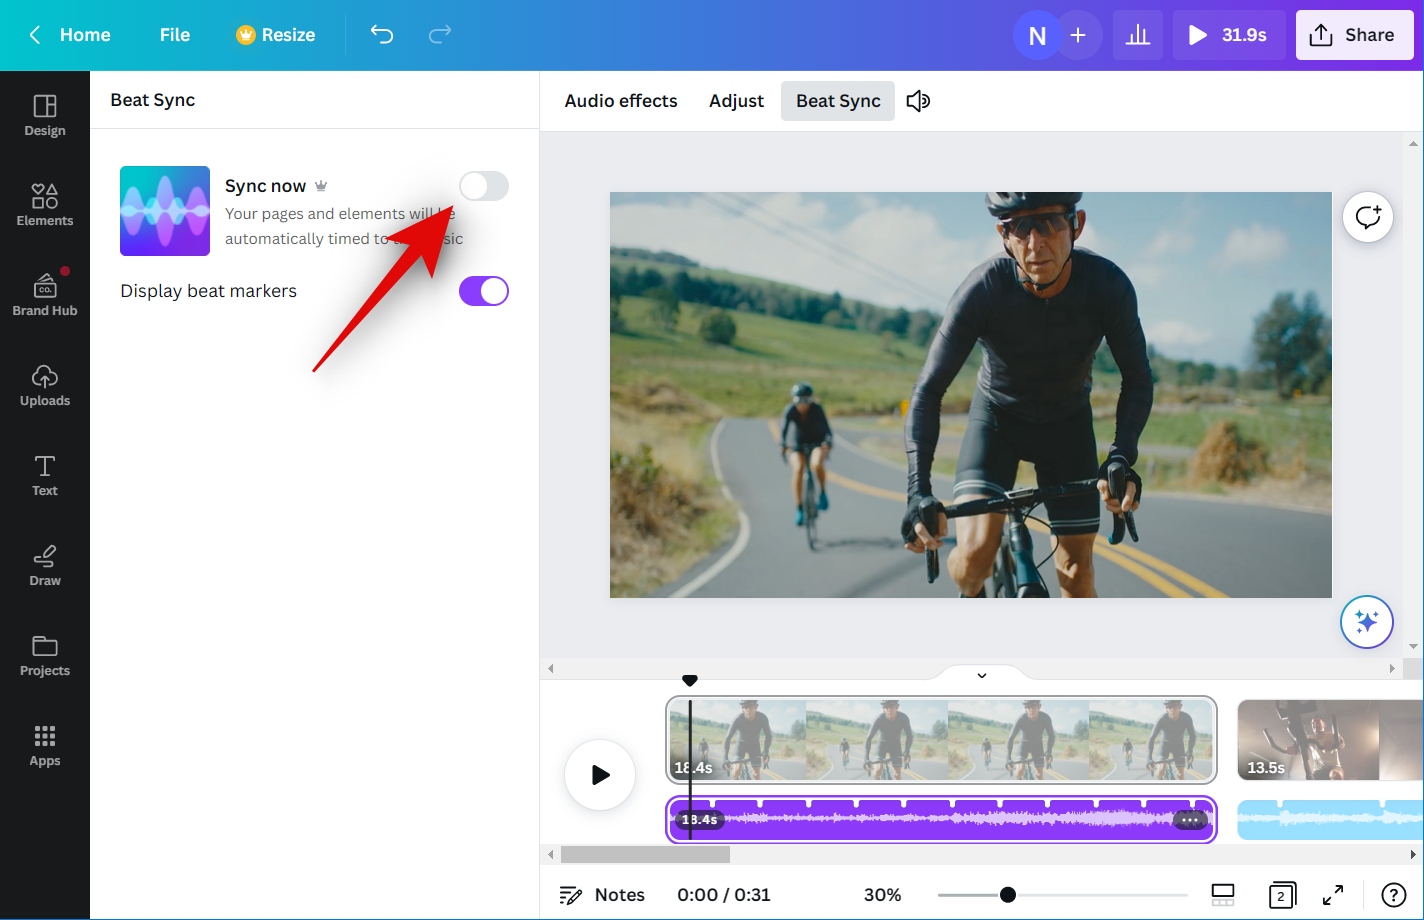Click the audio volume speaker icon
The height and width of the screenshot is (920, 1424).
point(918,101)
